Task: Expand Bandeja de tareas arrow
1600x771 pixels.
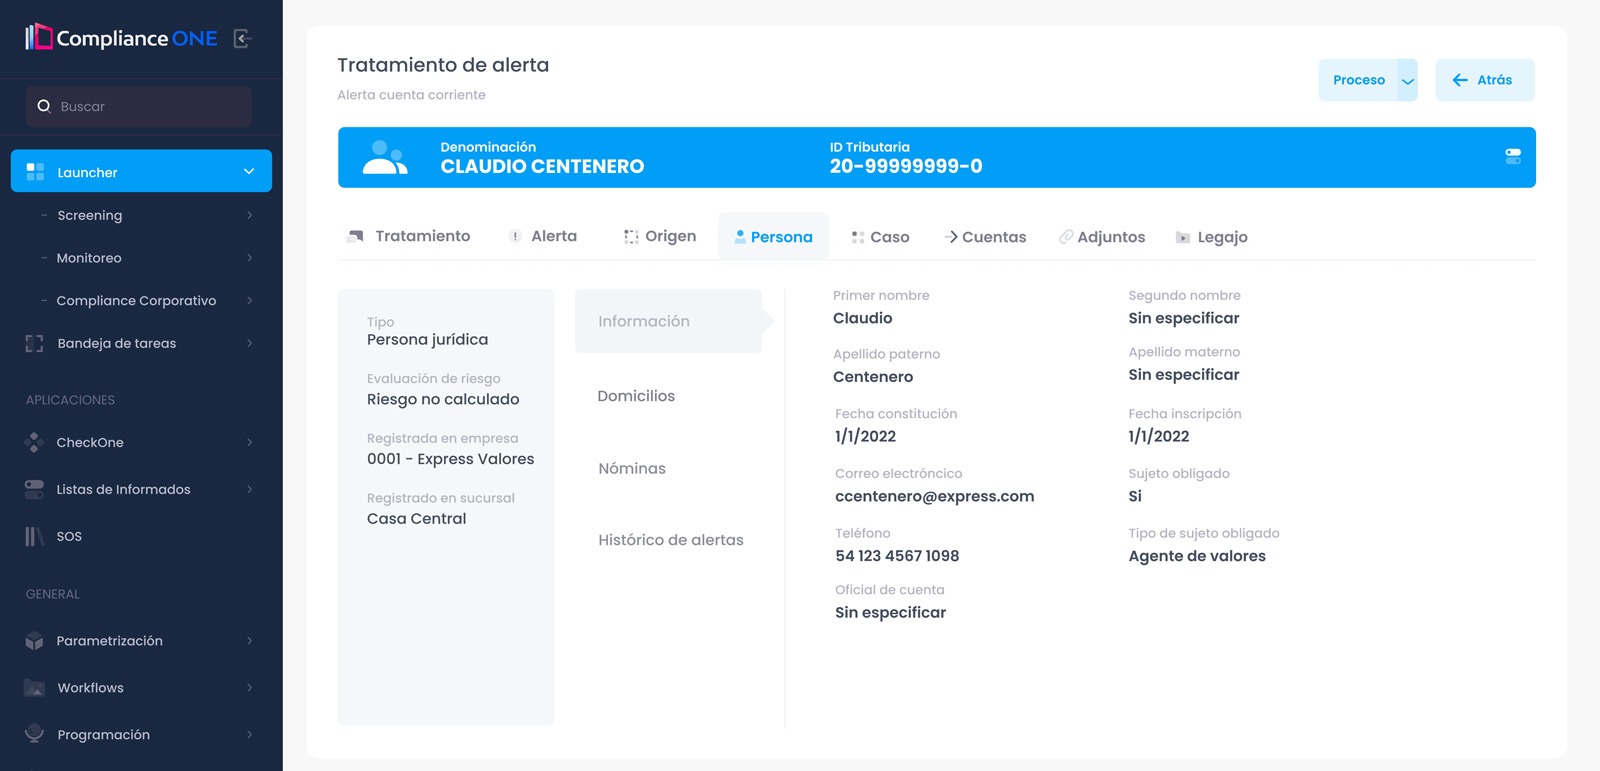Action: pyautogui.click(x=249, y=343)
